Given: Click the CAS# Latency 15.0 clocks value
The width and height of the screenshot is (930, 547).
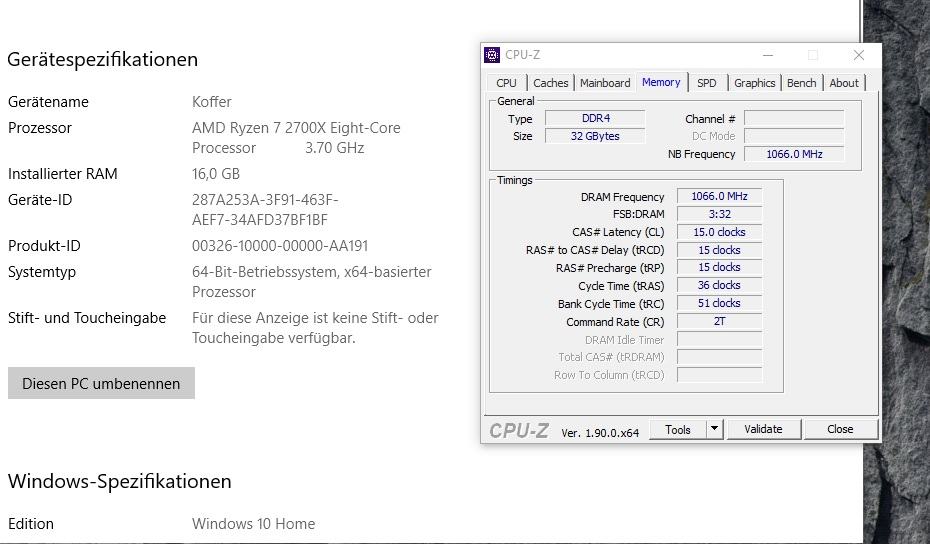Looking at the screenshot, I should (719, 232).
